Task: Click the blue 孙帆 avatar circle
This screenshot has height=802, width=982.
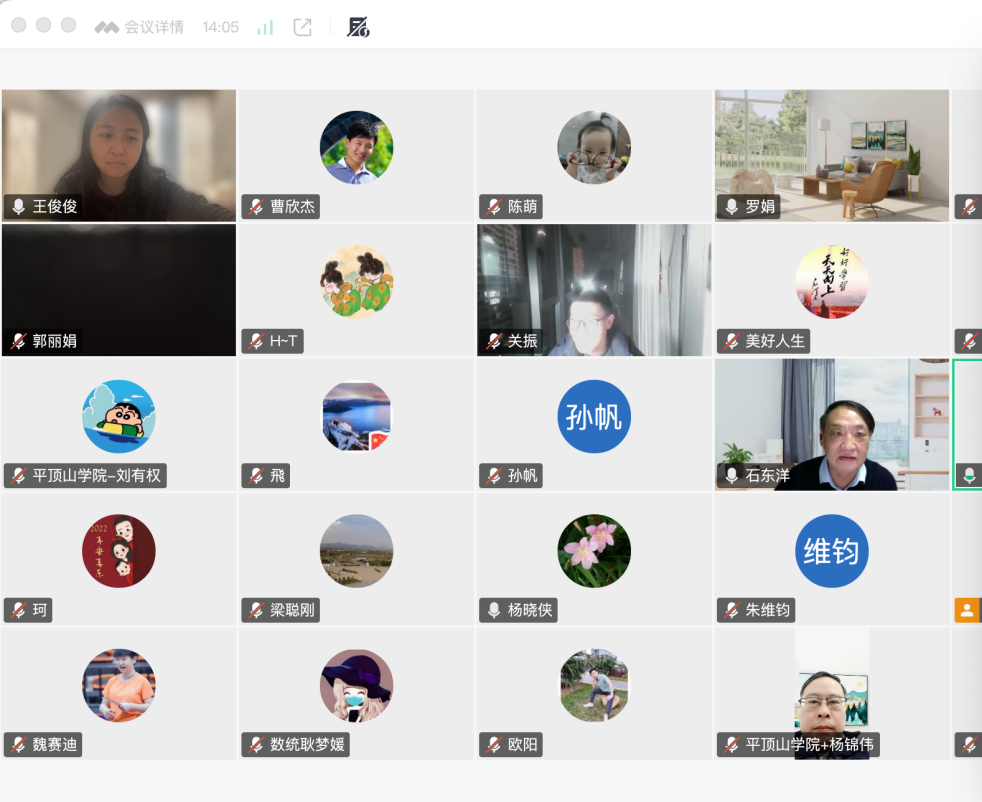Action: pos(594,416)
